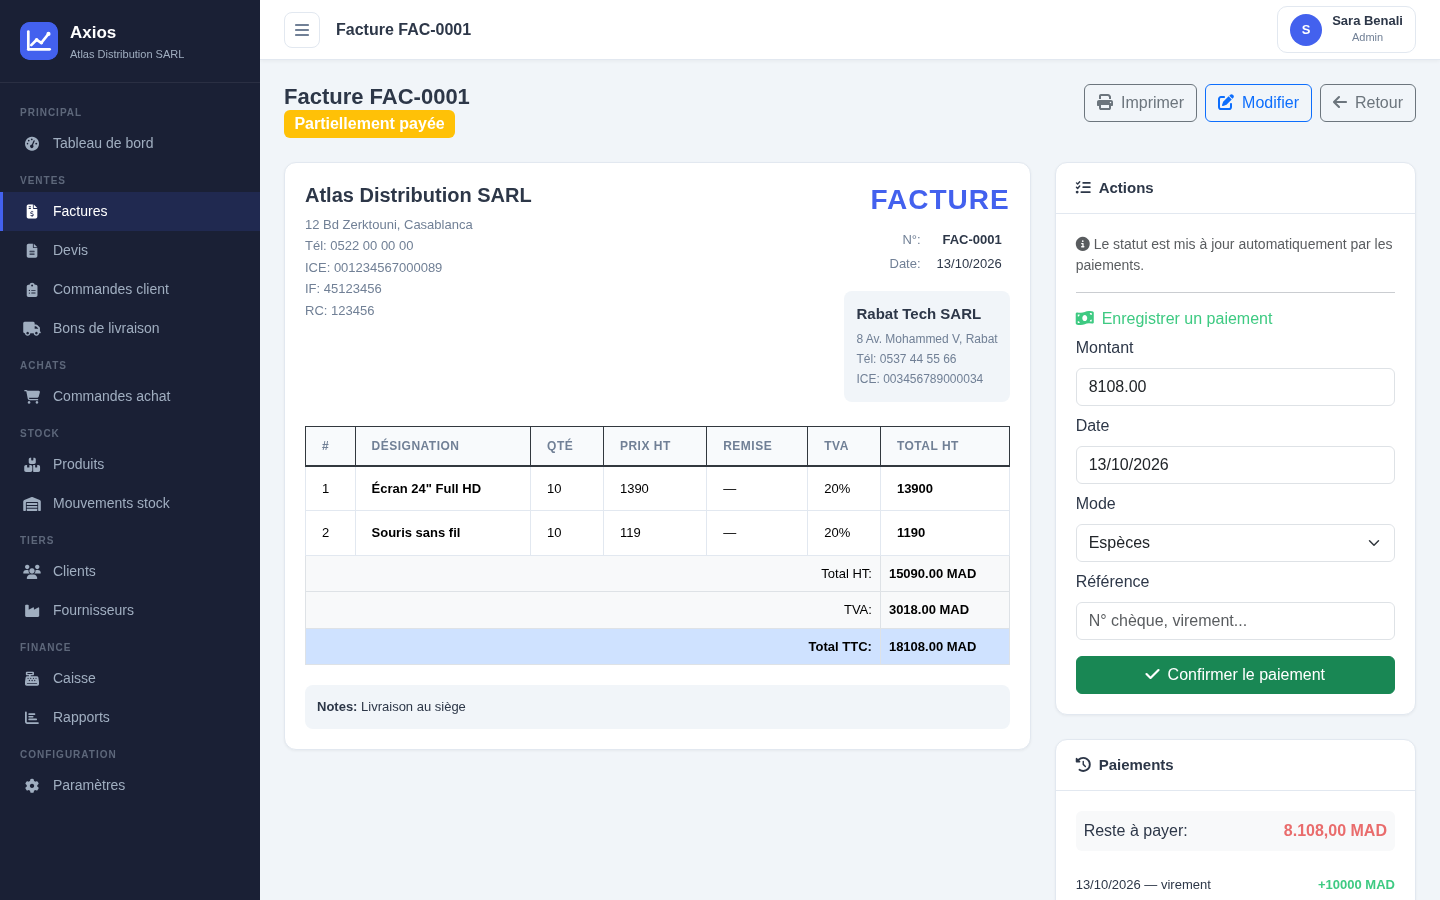Open the Mode payment dropdown
This screenshot has height=900, width=1440.
(1235, 543)
